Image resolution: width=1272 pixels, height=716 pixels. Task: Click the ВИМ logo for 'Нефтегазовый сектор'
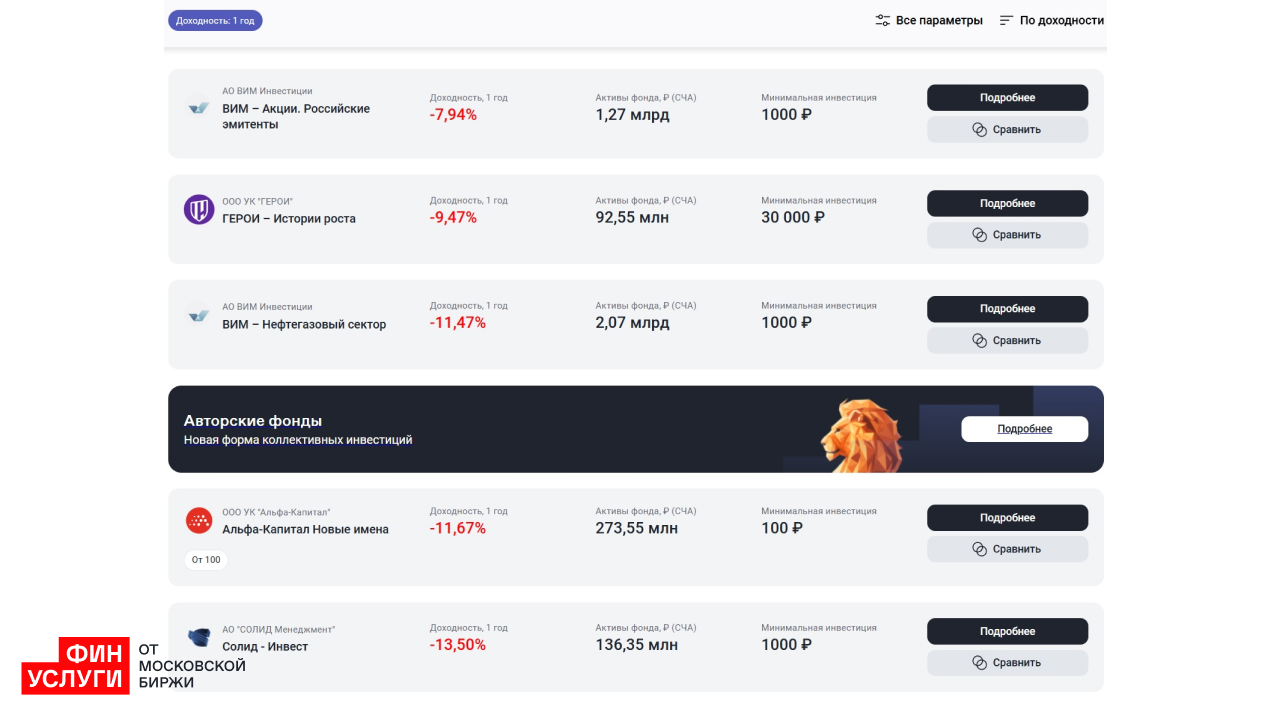(x=199, y=315)
